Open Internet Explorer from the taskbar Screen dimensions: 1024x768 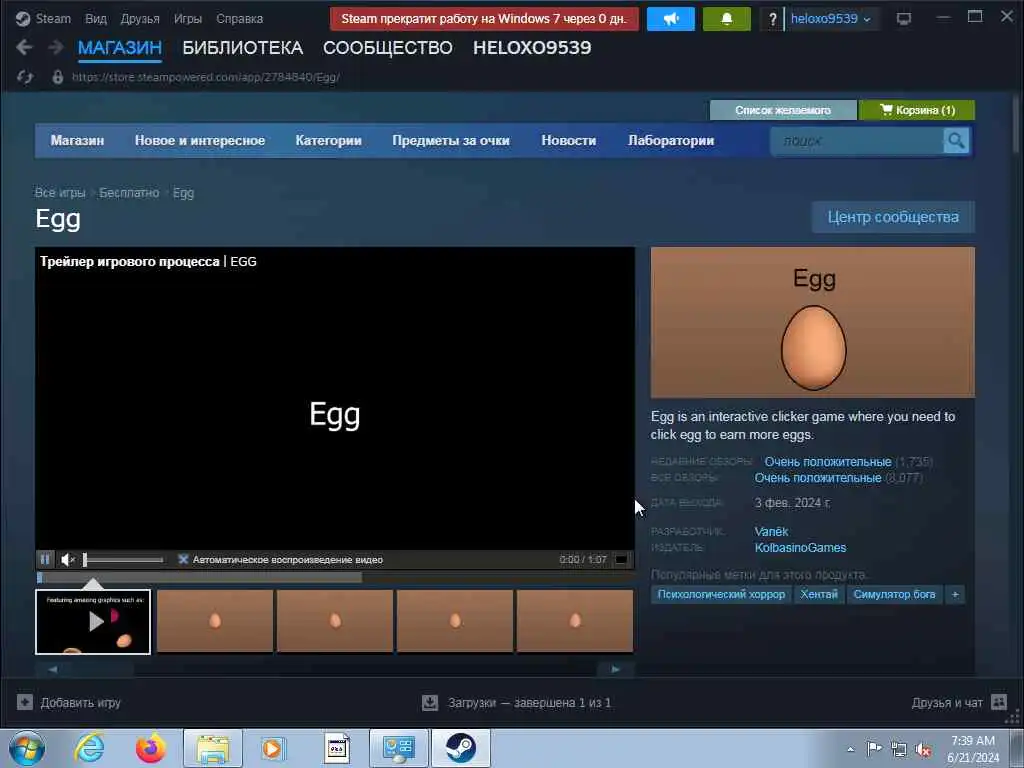pyautogui.click(x=89, y=748)
